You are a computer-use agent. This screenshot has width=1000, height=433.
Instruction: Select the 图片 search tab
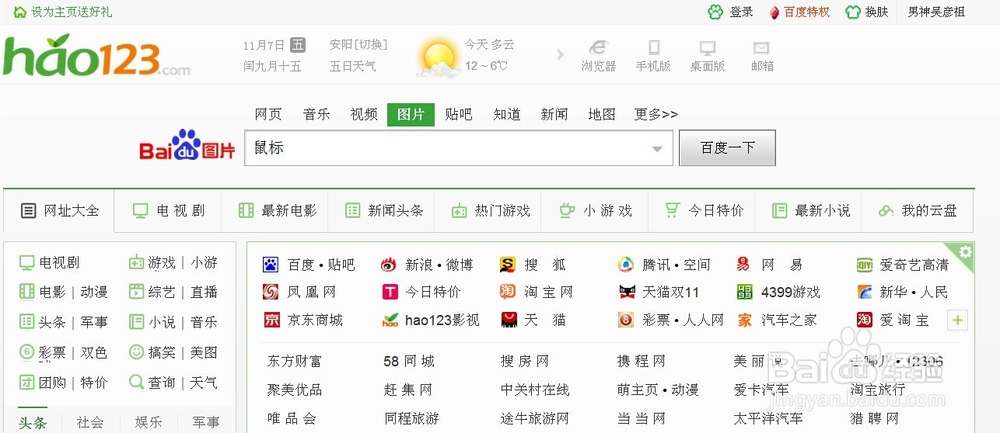411,115
